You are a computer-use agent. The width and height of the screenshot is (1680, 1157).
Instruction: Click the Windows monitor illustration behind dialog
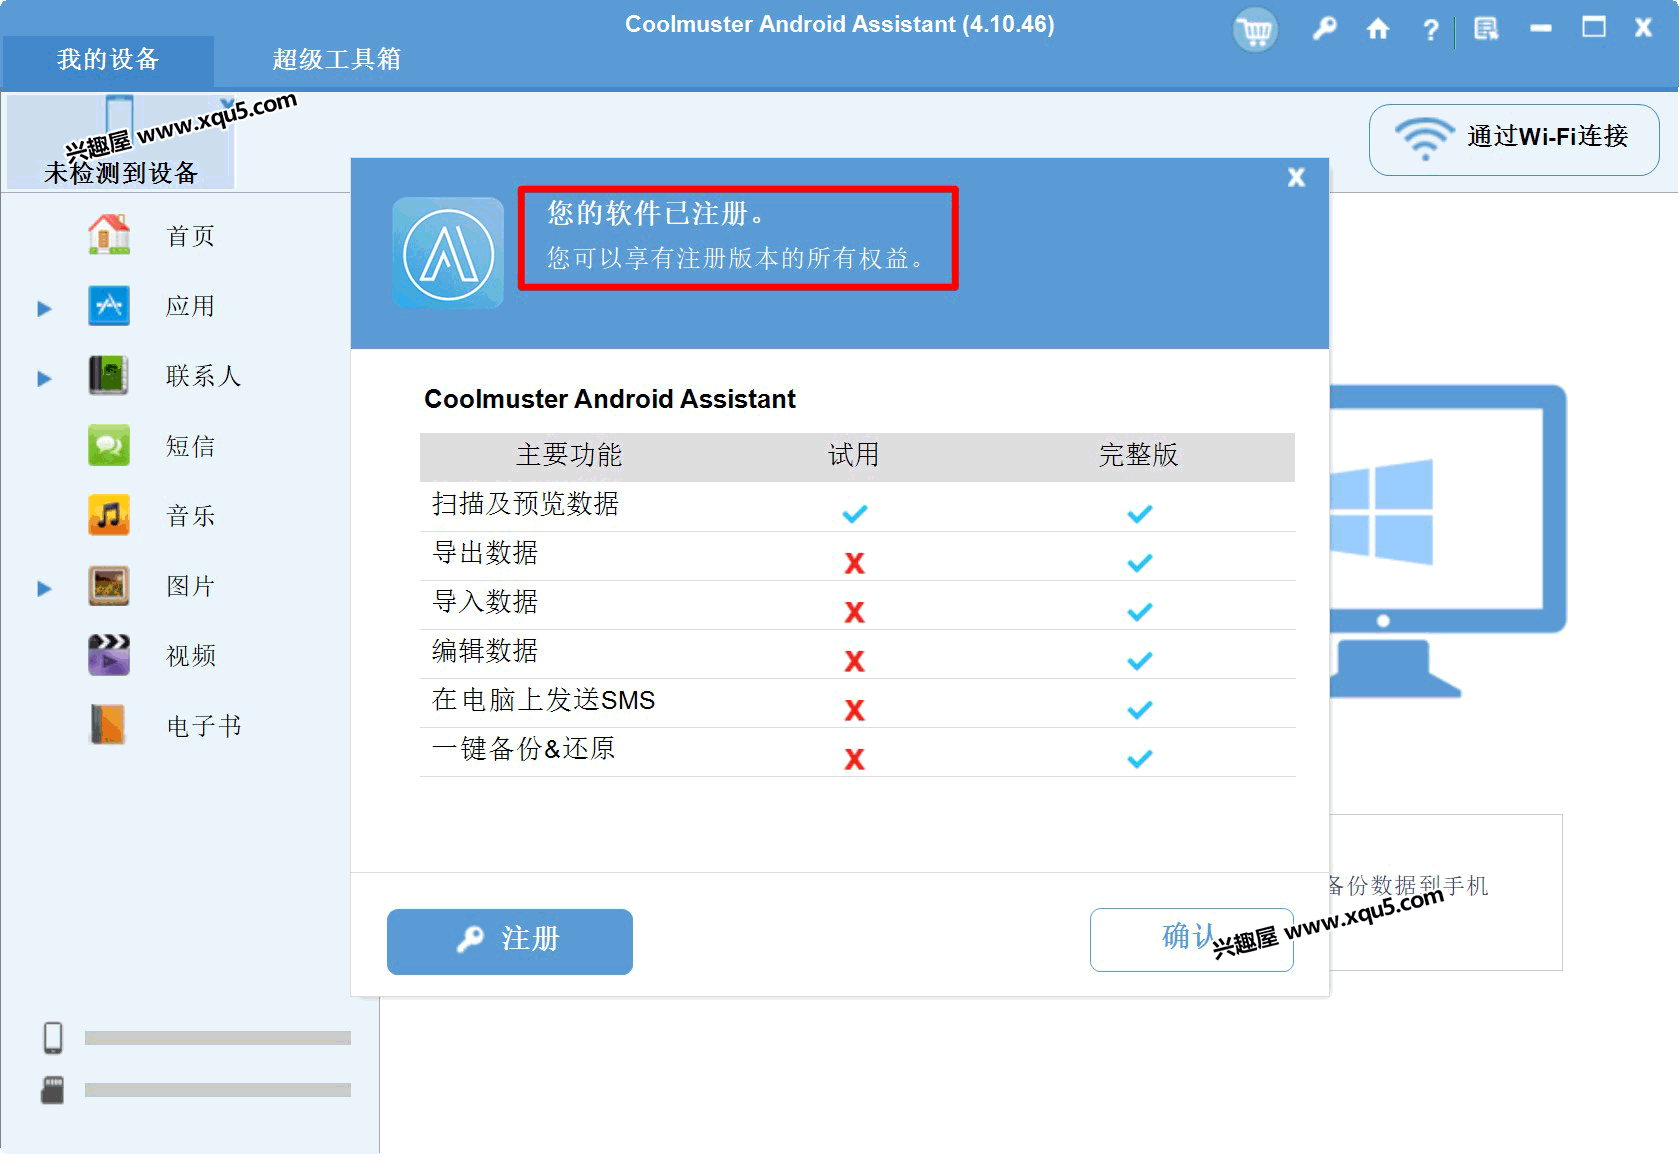(x=1447, y=540)
